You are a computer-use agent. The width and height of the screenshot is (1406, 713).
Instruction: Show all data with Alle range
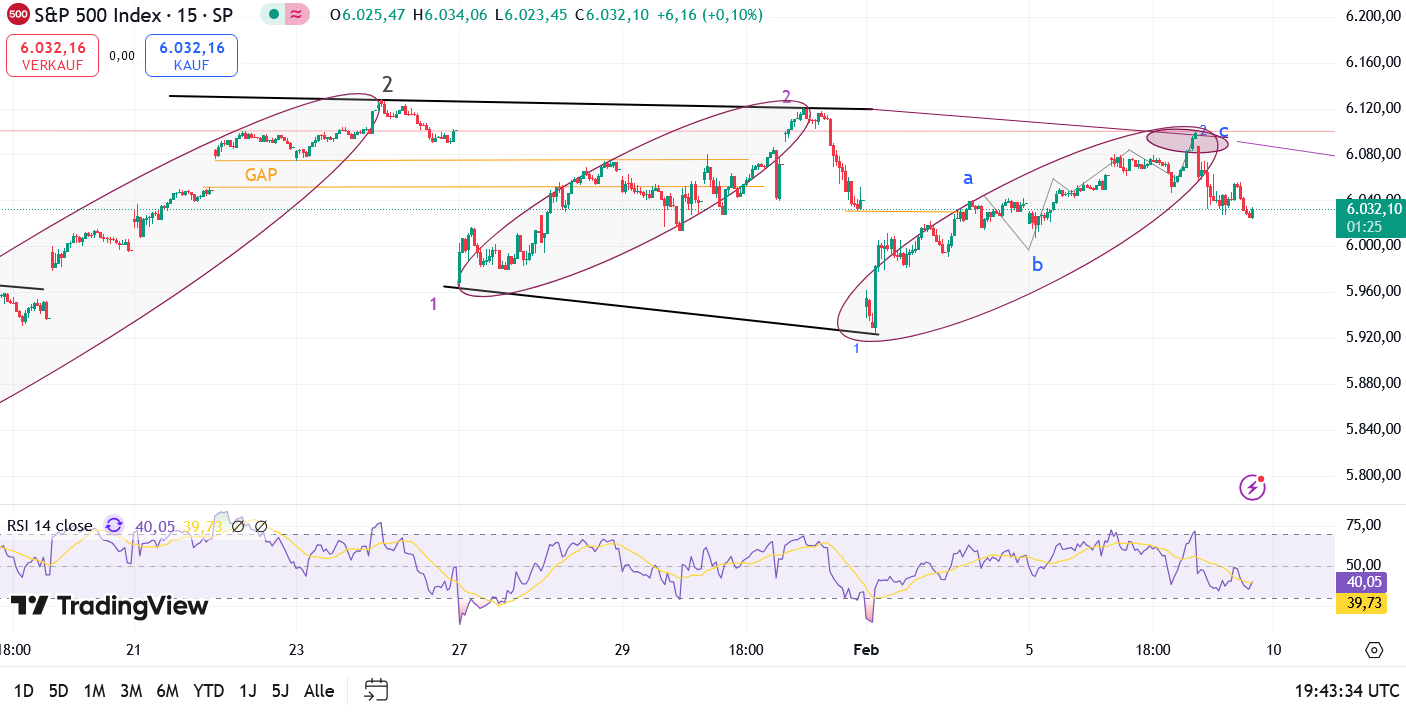[319, 690]
